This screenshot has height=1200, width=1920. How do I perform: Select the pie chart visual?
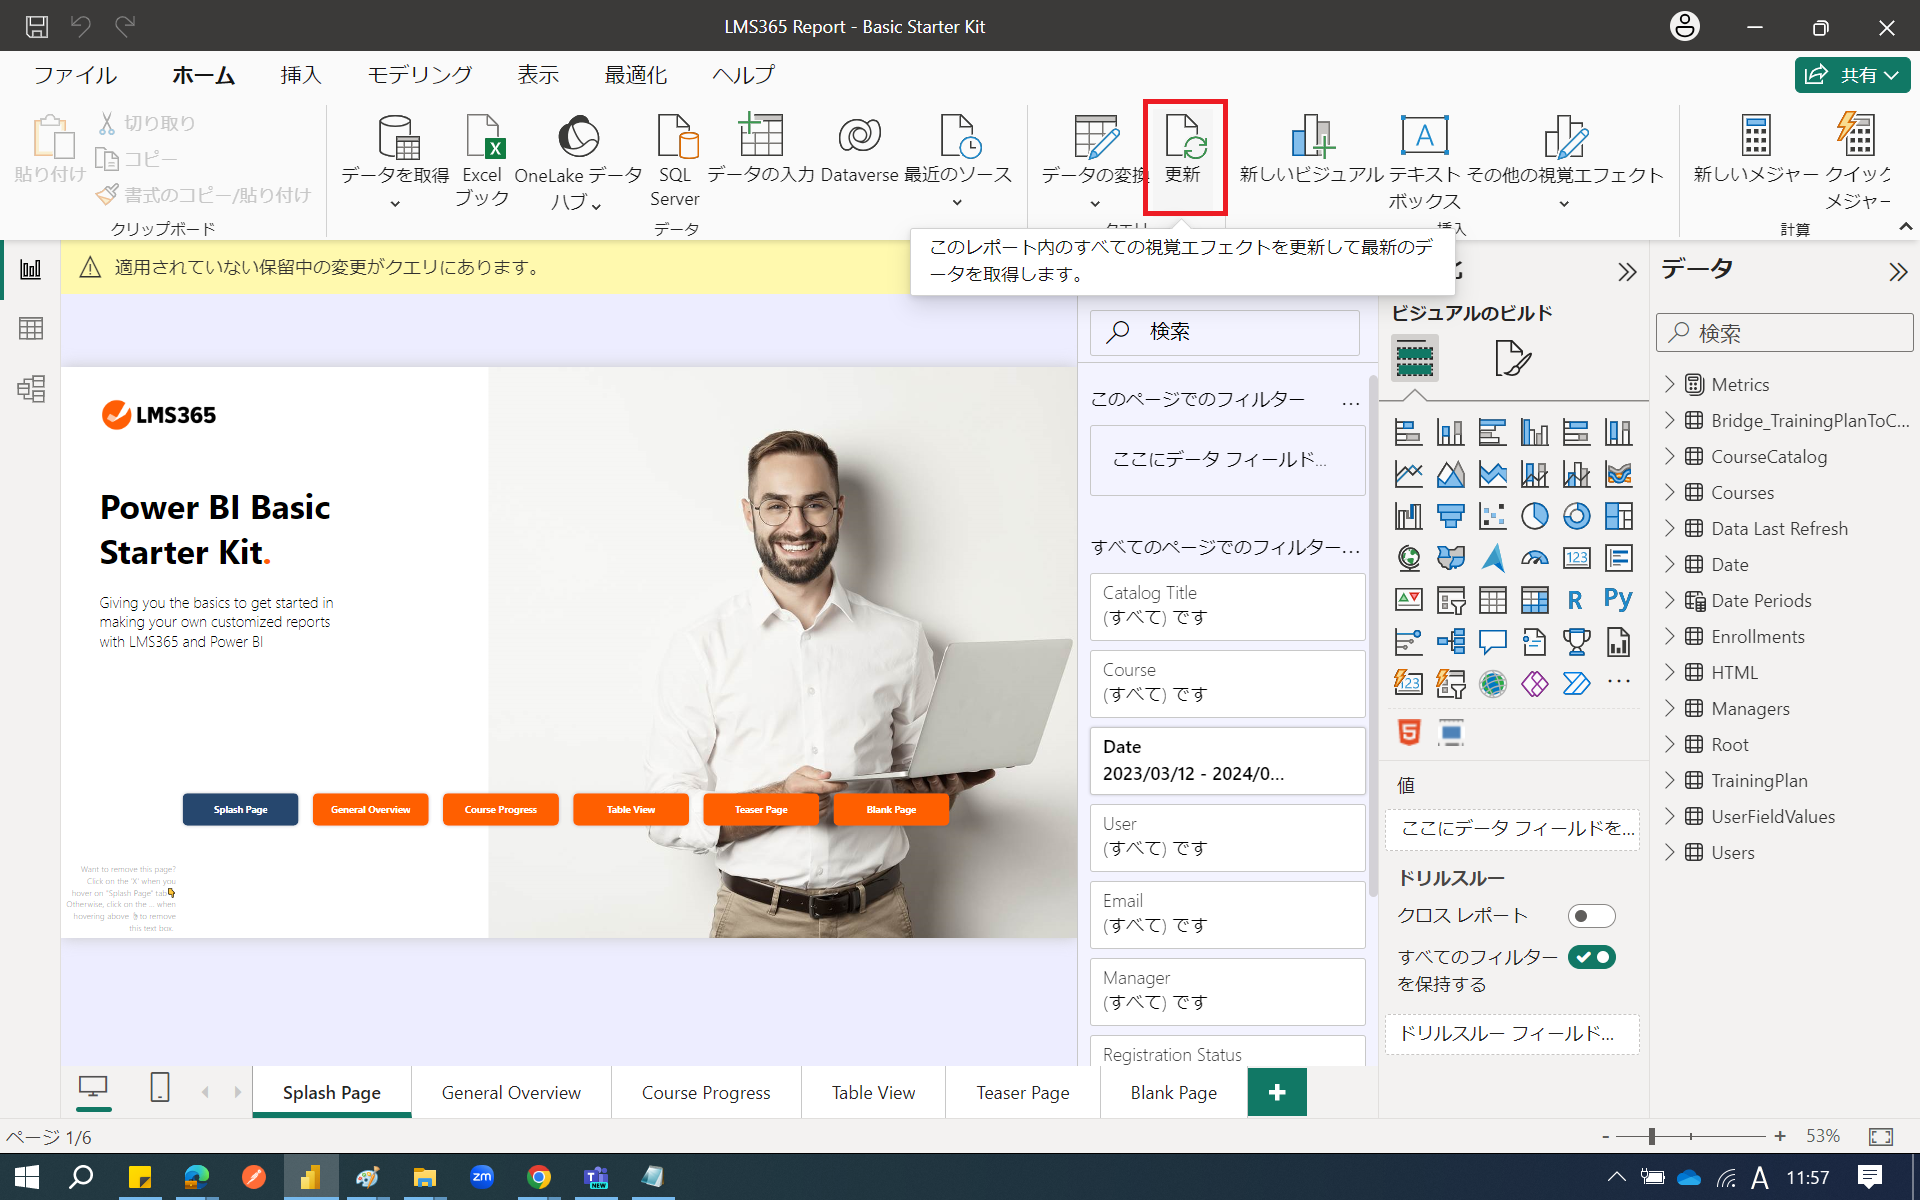coord(1534,516)
